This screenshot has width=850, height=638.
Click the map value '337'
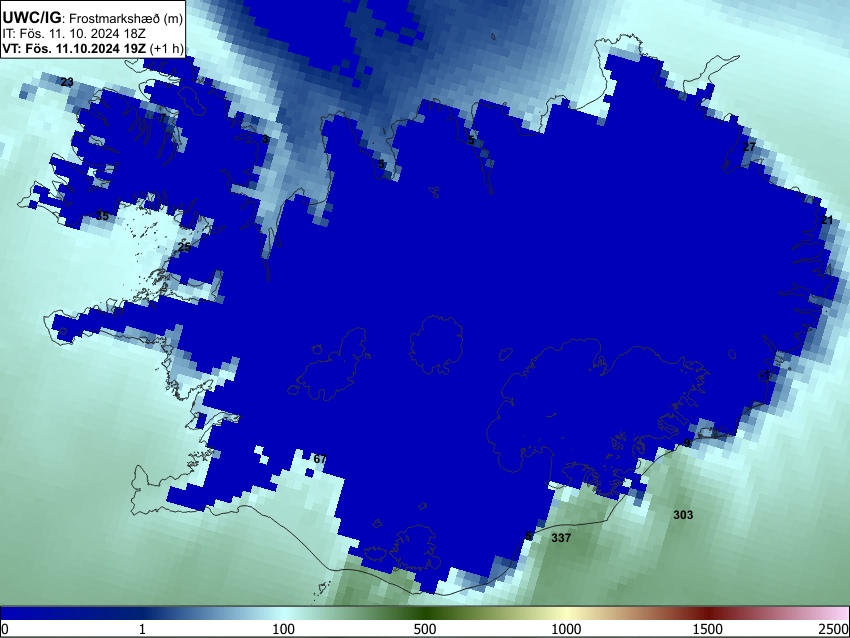point(561,538)
